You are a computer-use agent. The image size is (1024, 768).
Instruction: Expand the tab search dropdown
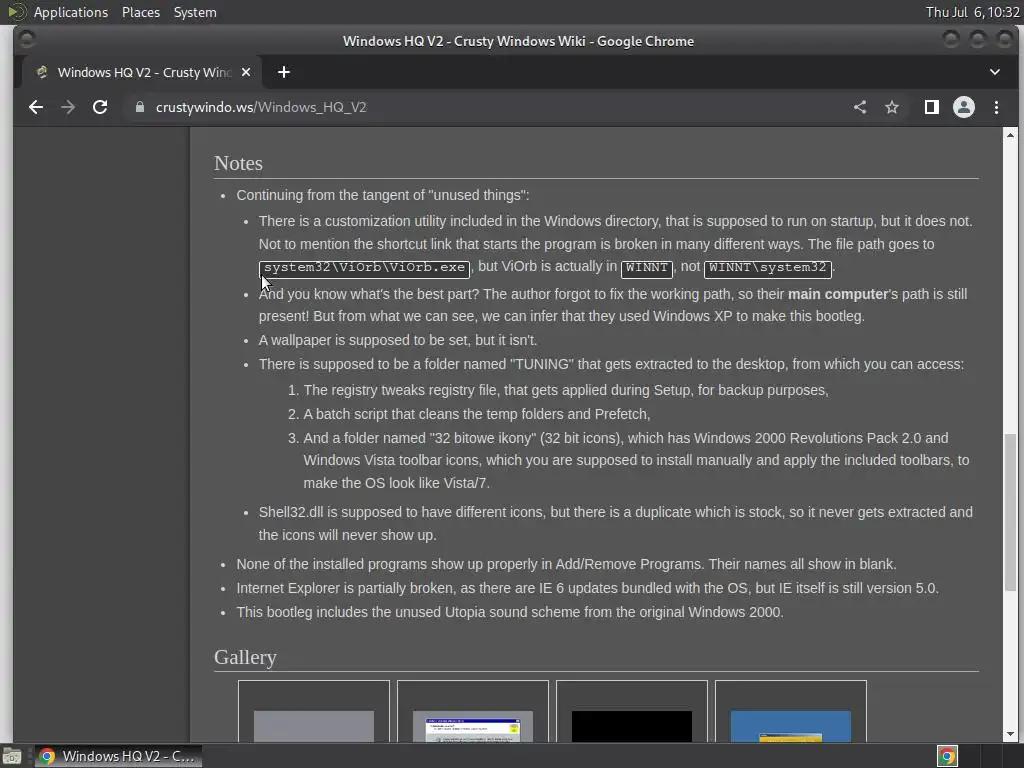[995, 72]
